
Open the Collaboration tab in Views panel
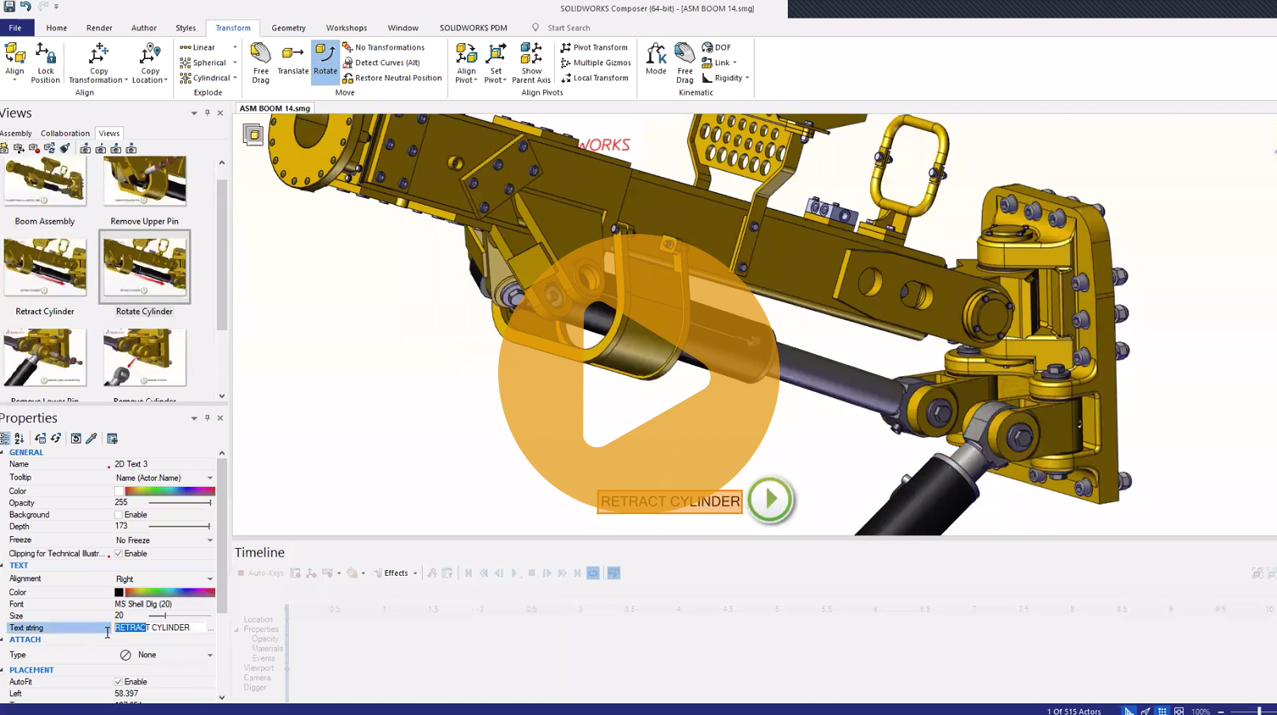point(65,133)
